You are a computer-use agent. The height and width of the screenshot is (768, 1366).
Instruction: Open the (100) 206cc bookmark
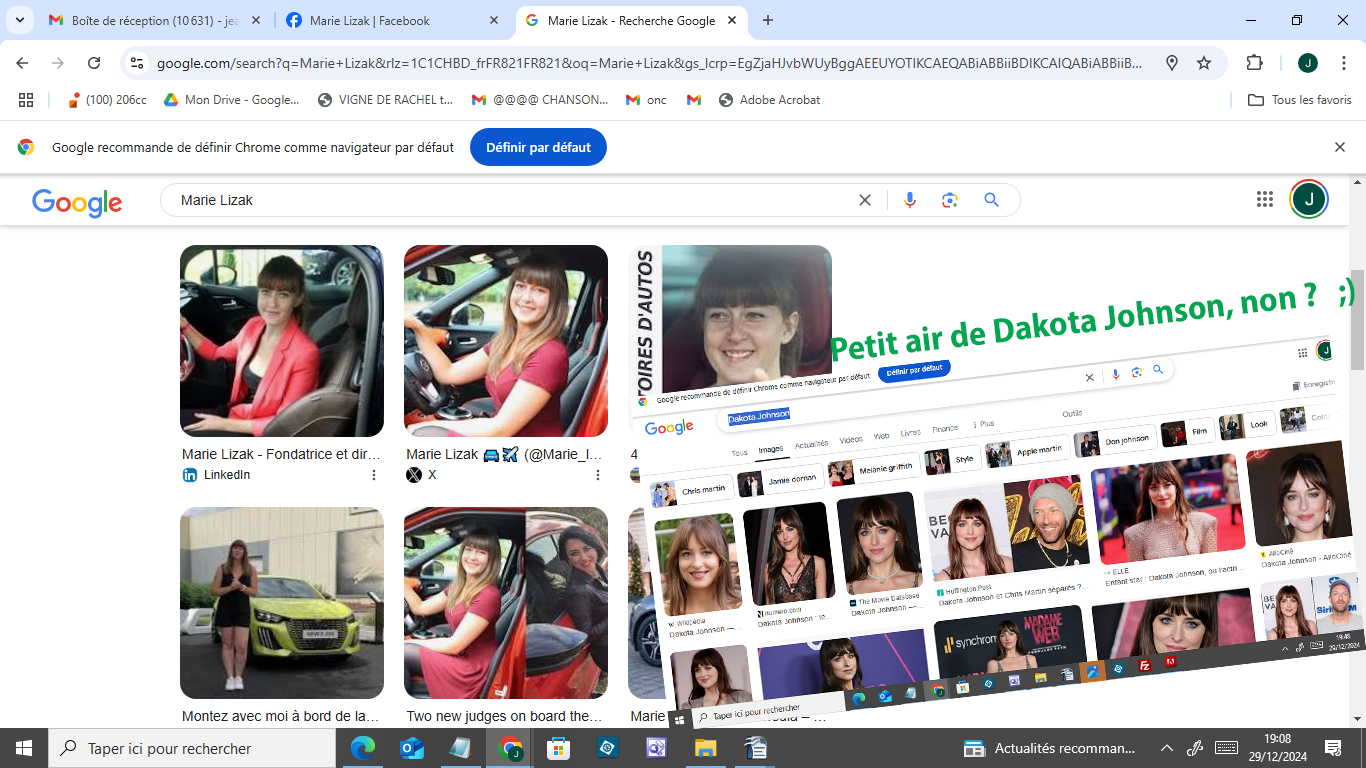(x=106, y=100)
